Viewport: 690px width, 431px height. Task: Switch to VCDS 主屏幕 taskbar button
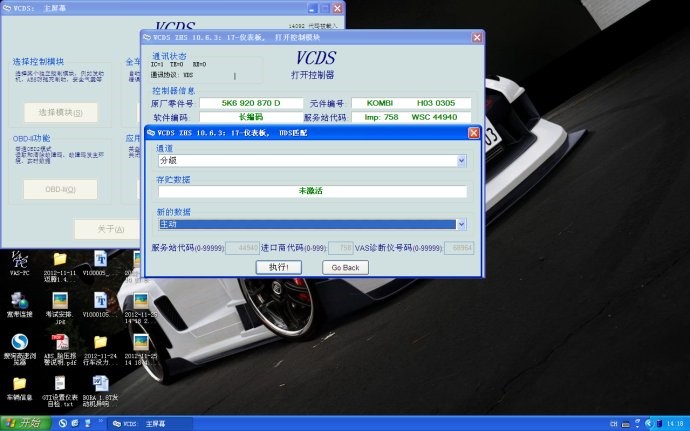pos(150,424)
